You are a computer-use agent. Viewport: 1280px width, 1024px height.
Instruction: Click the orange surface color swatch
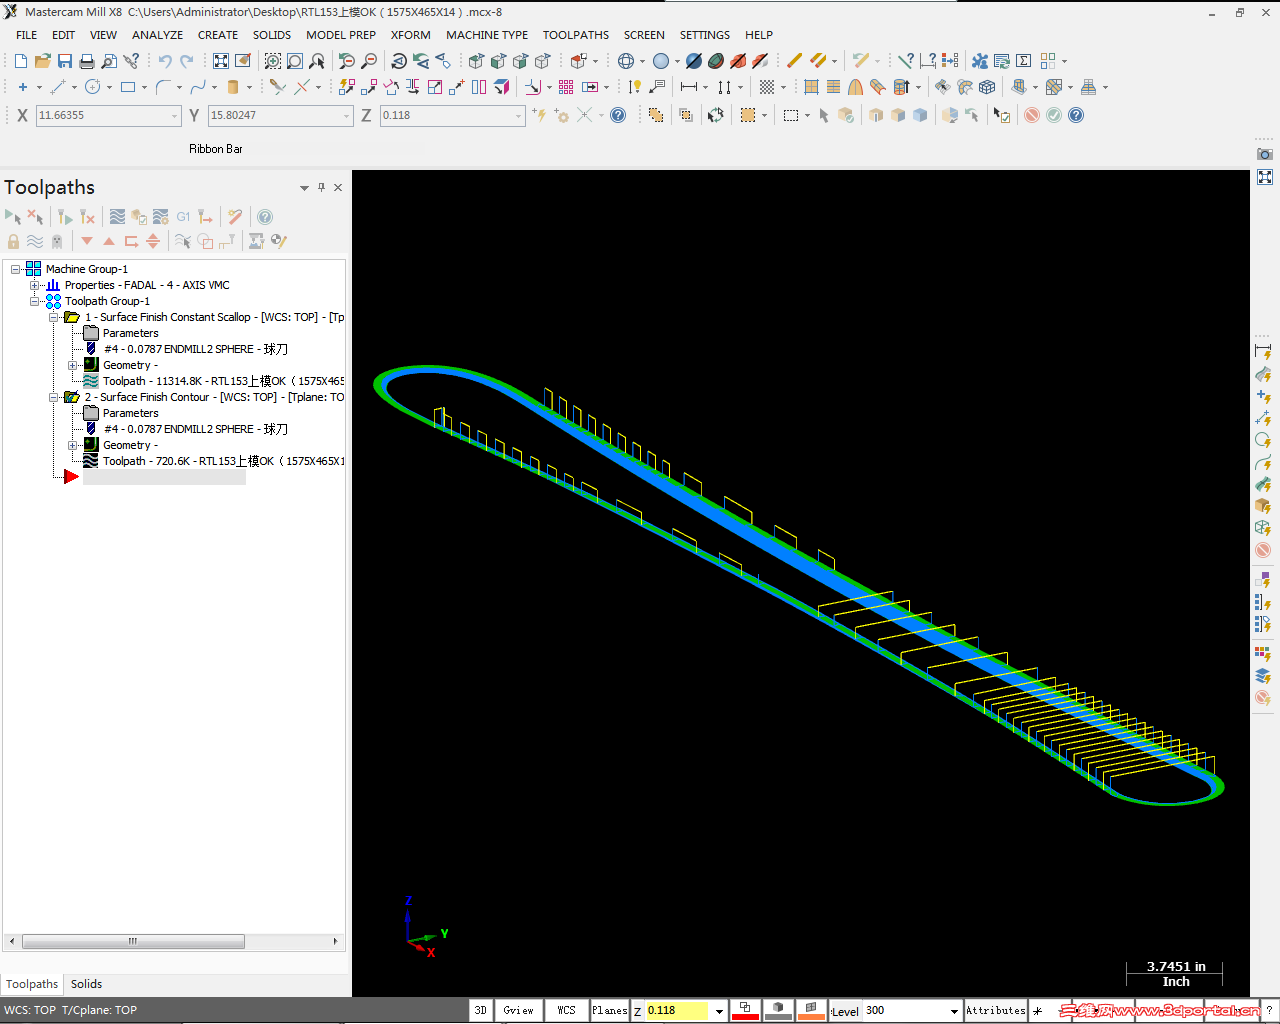[x=811, y=1010]
